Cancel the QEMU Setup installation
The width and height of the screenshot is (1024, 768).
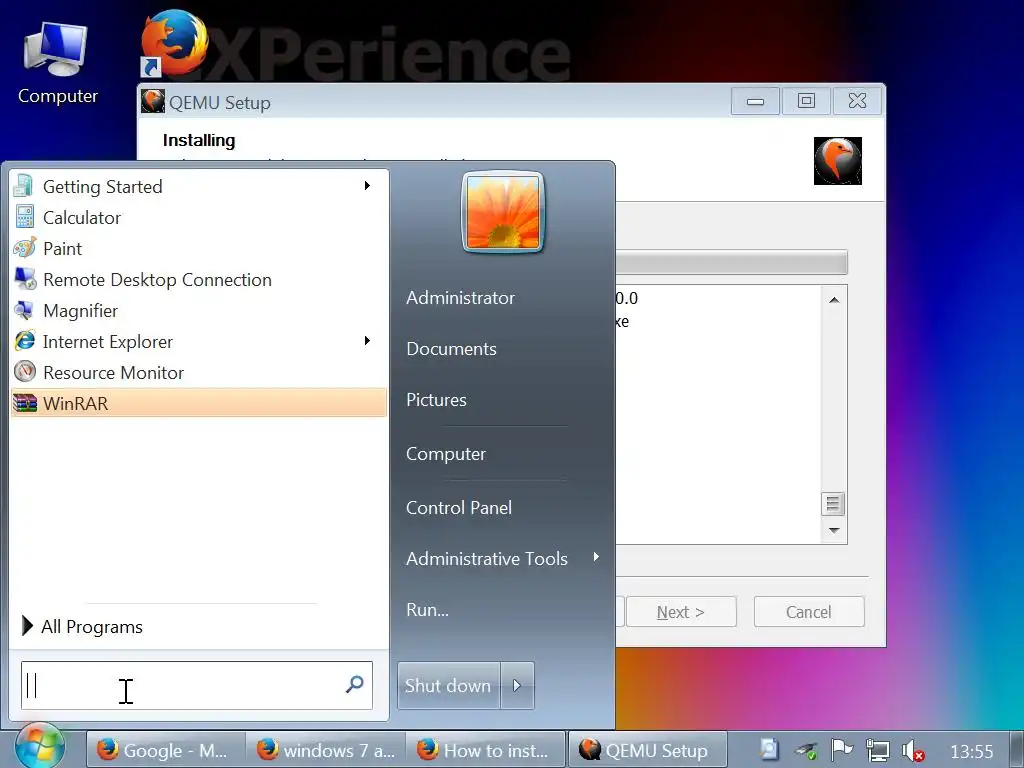(x=808, y=612)
